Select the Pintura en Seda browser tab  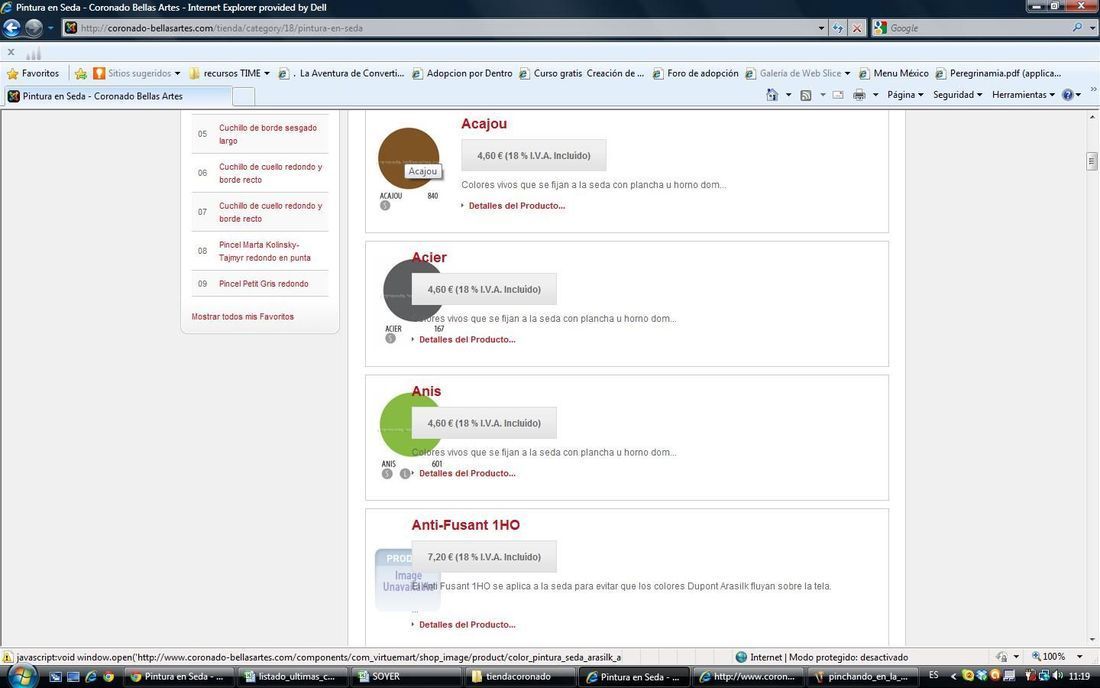pyautogui.click(x=117, y=96)
